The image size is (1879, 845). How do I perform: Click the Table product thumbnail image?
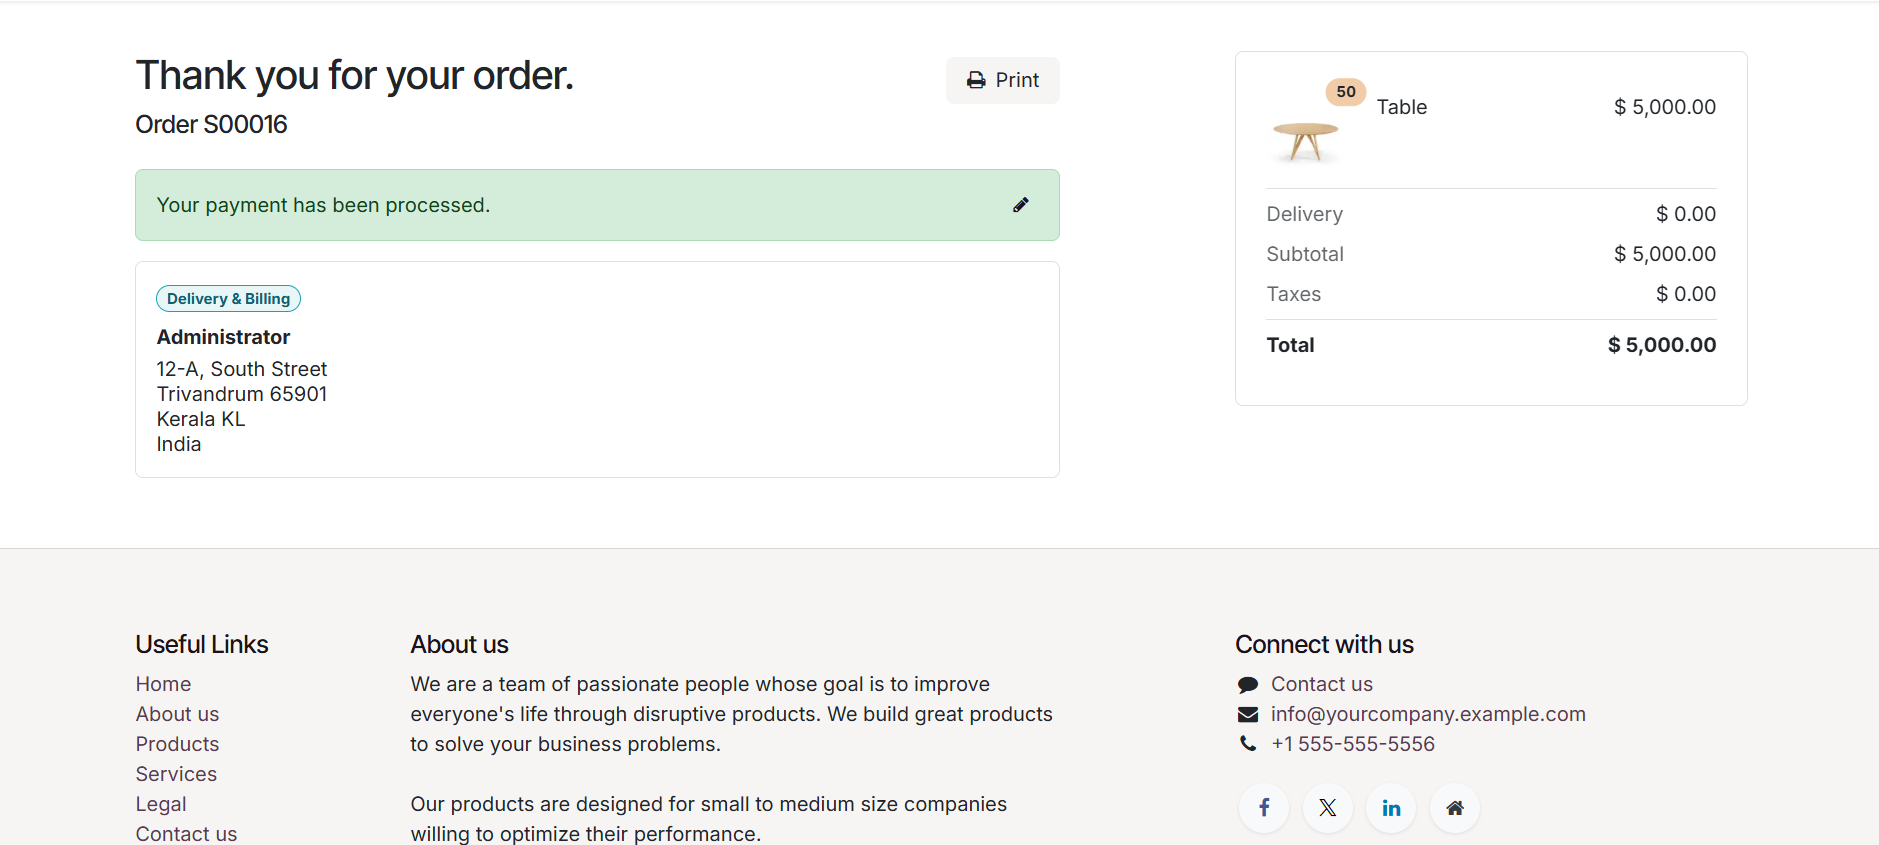(1305, 140)
